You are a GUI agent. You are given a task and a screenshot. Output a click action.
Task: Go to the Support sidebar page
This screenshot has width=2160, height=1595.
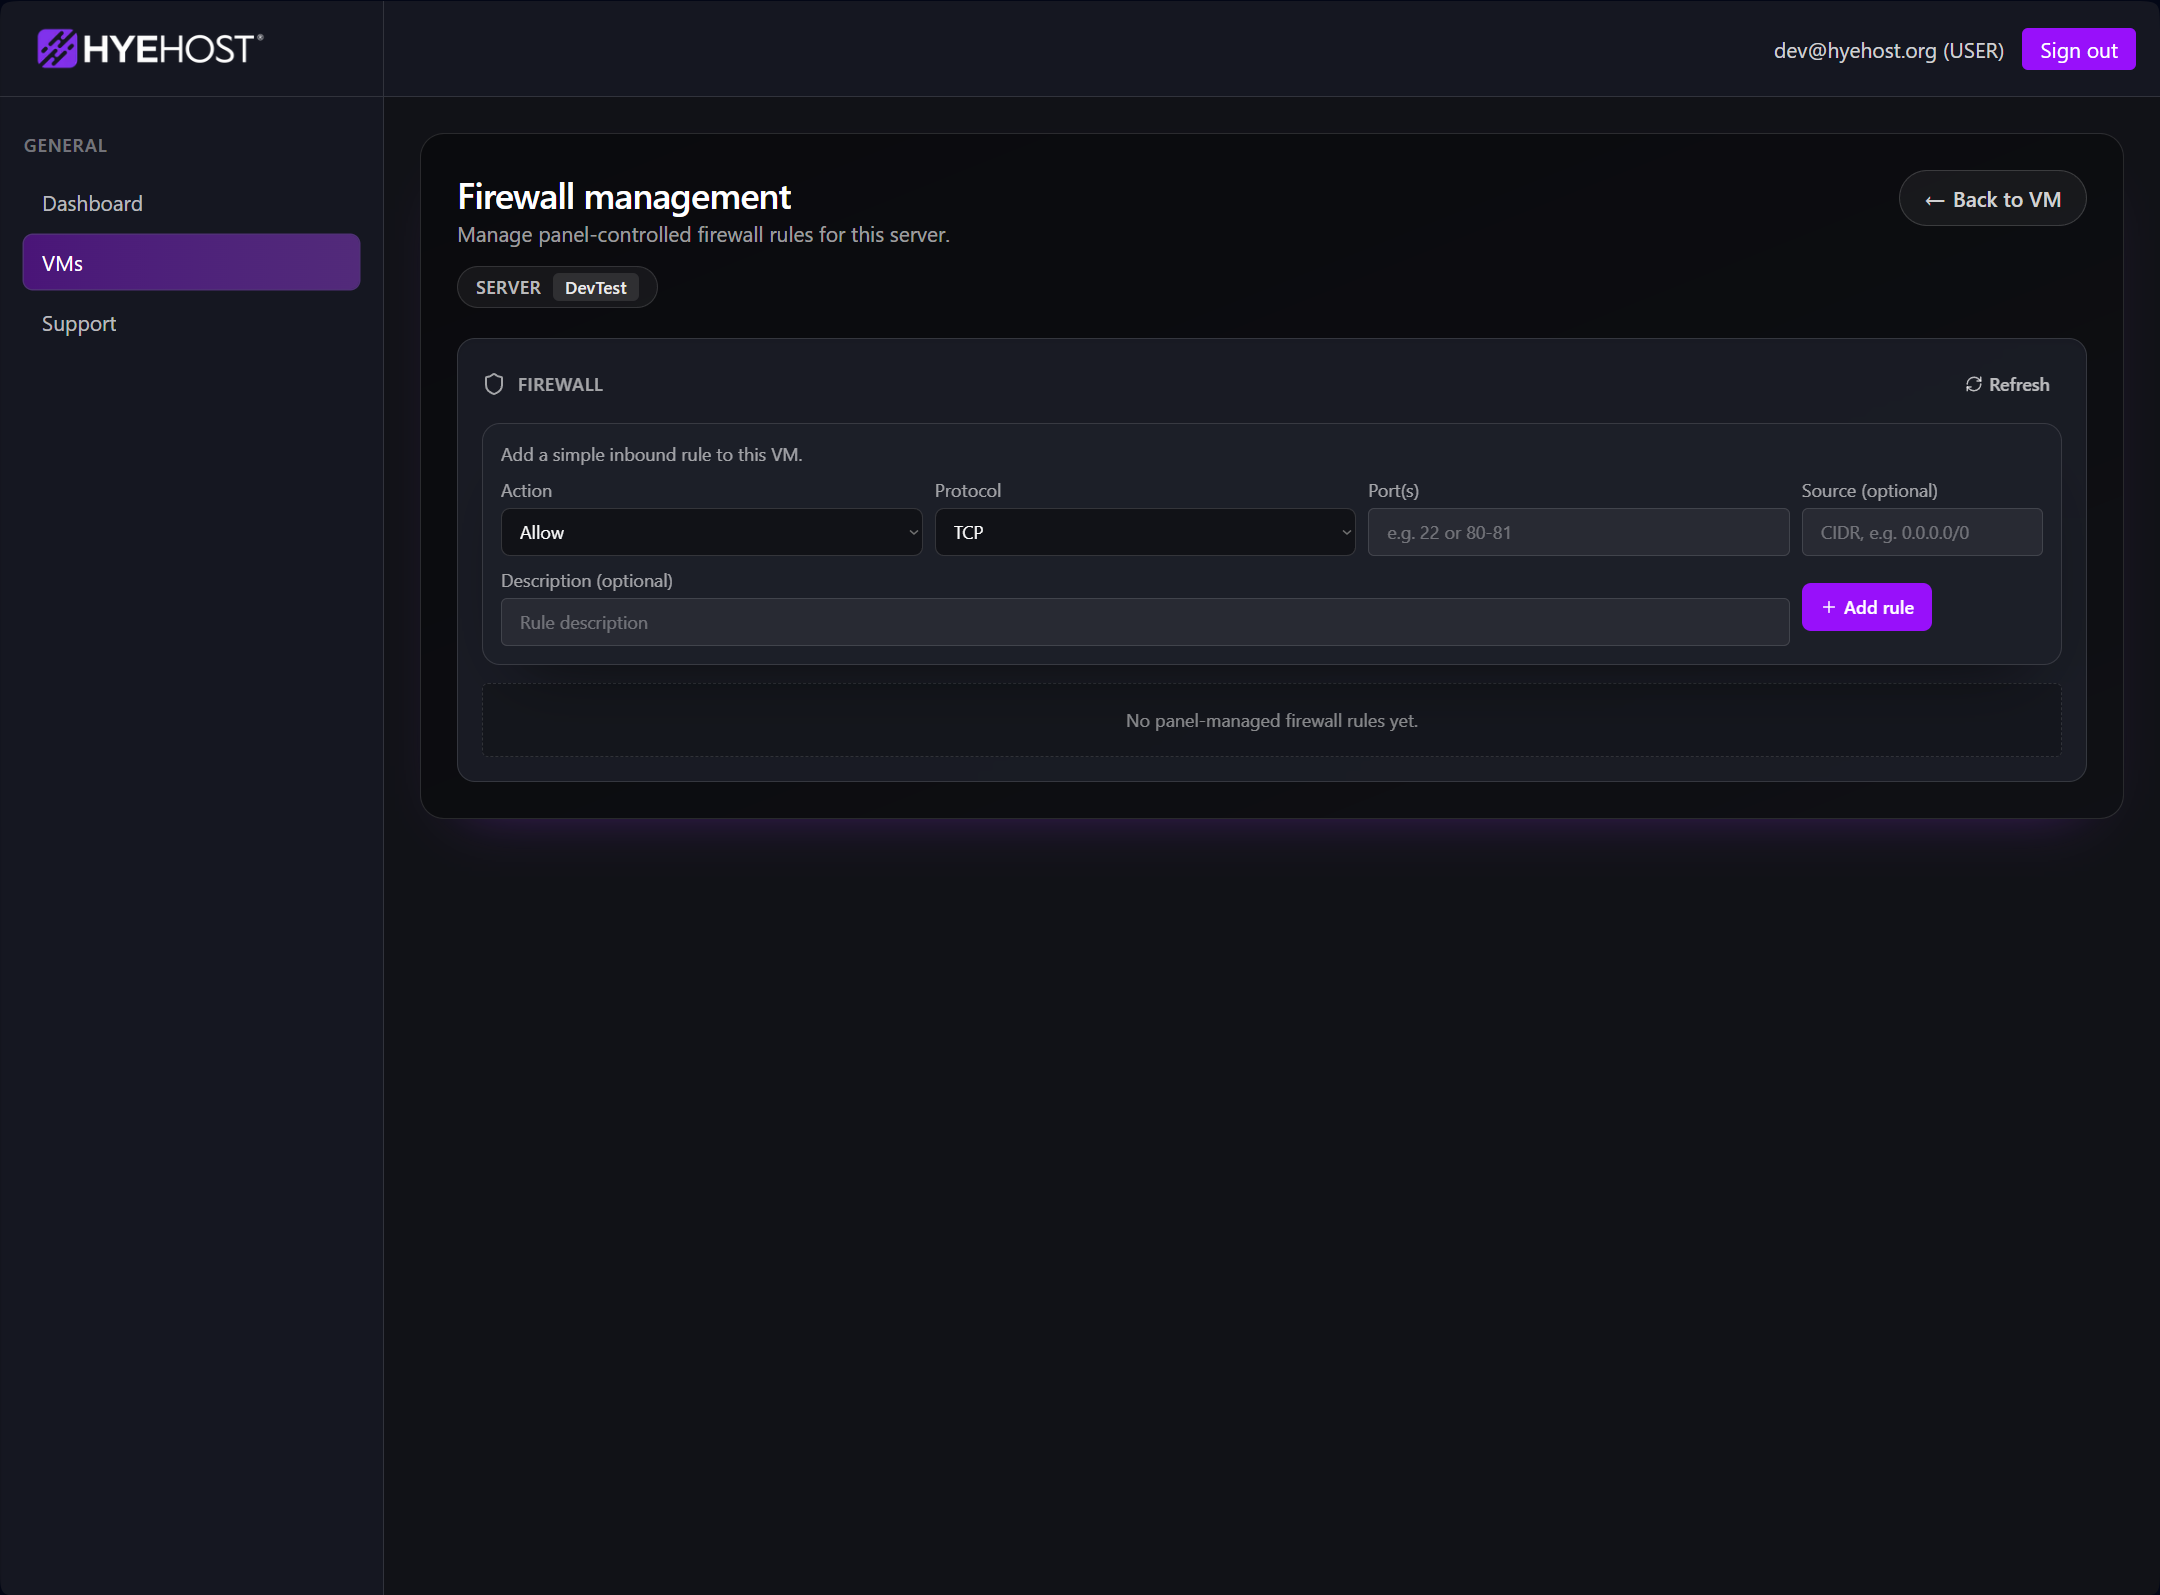point(79,323)
